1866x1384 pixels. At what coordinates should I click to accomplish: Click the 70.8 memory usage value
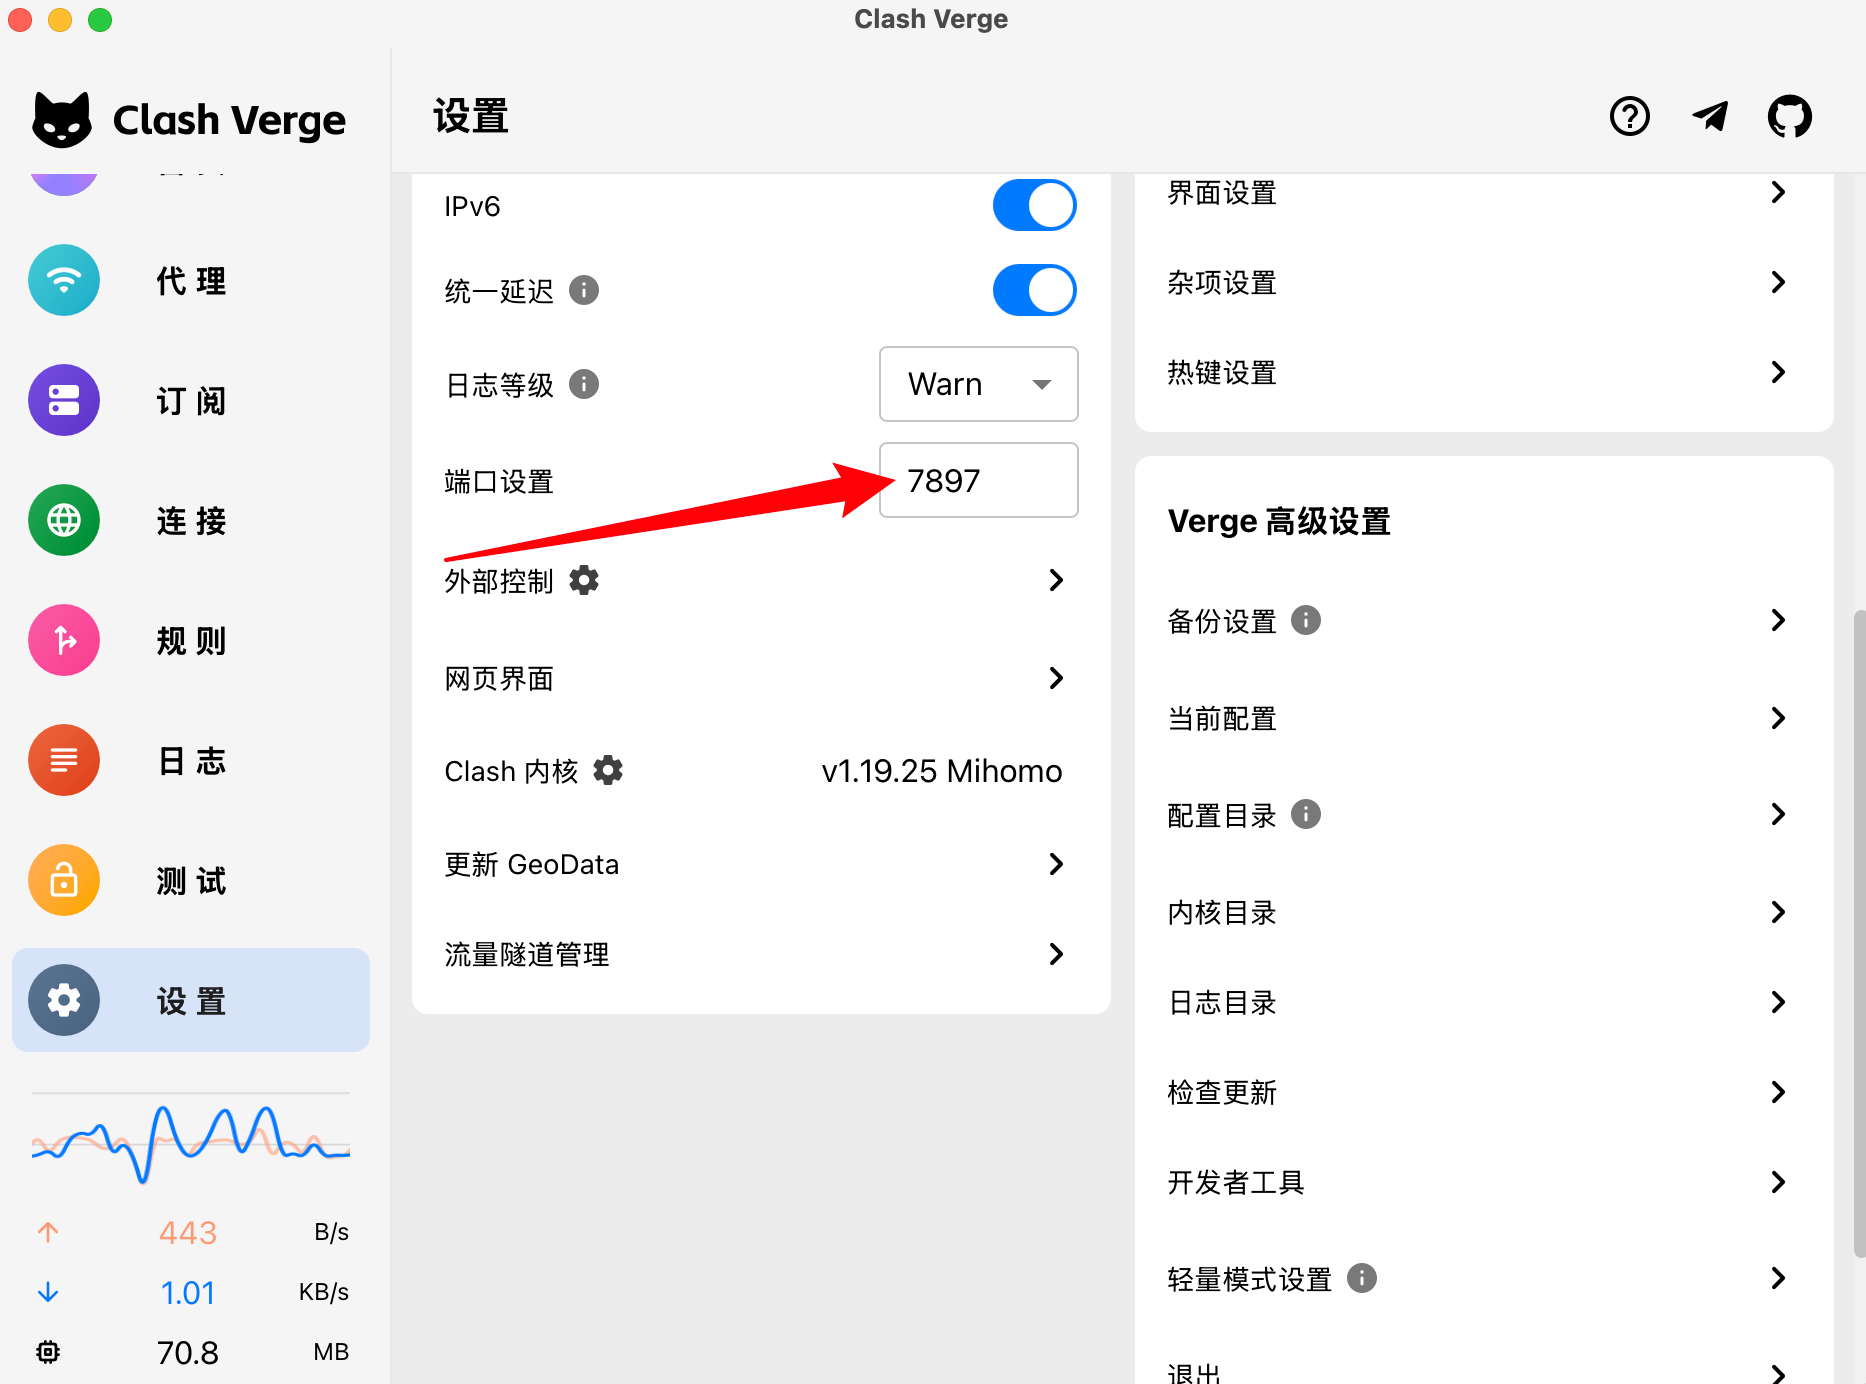coord(187,1352)
